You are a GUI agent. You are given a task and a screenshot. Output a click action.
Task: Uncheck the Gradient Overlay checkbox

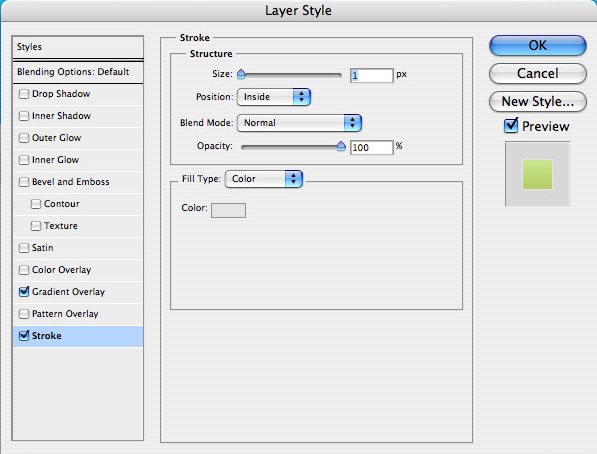coord(24,292)
